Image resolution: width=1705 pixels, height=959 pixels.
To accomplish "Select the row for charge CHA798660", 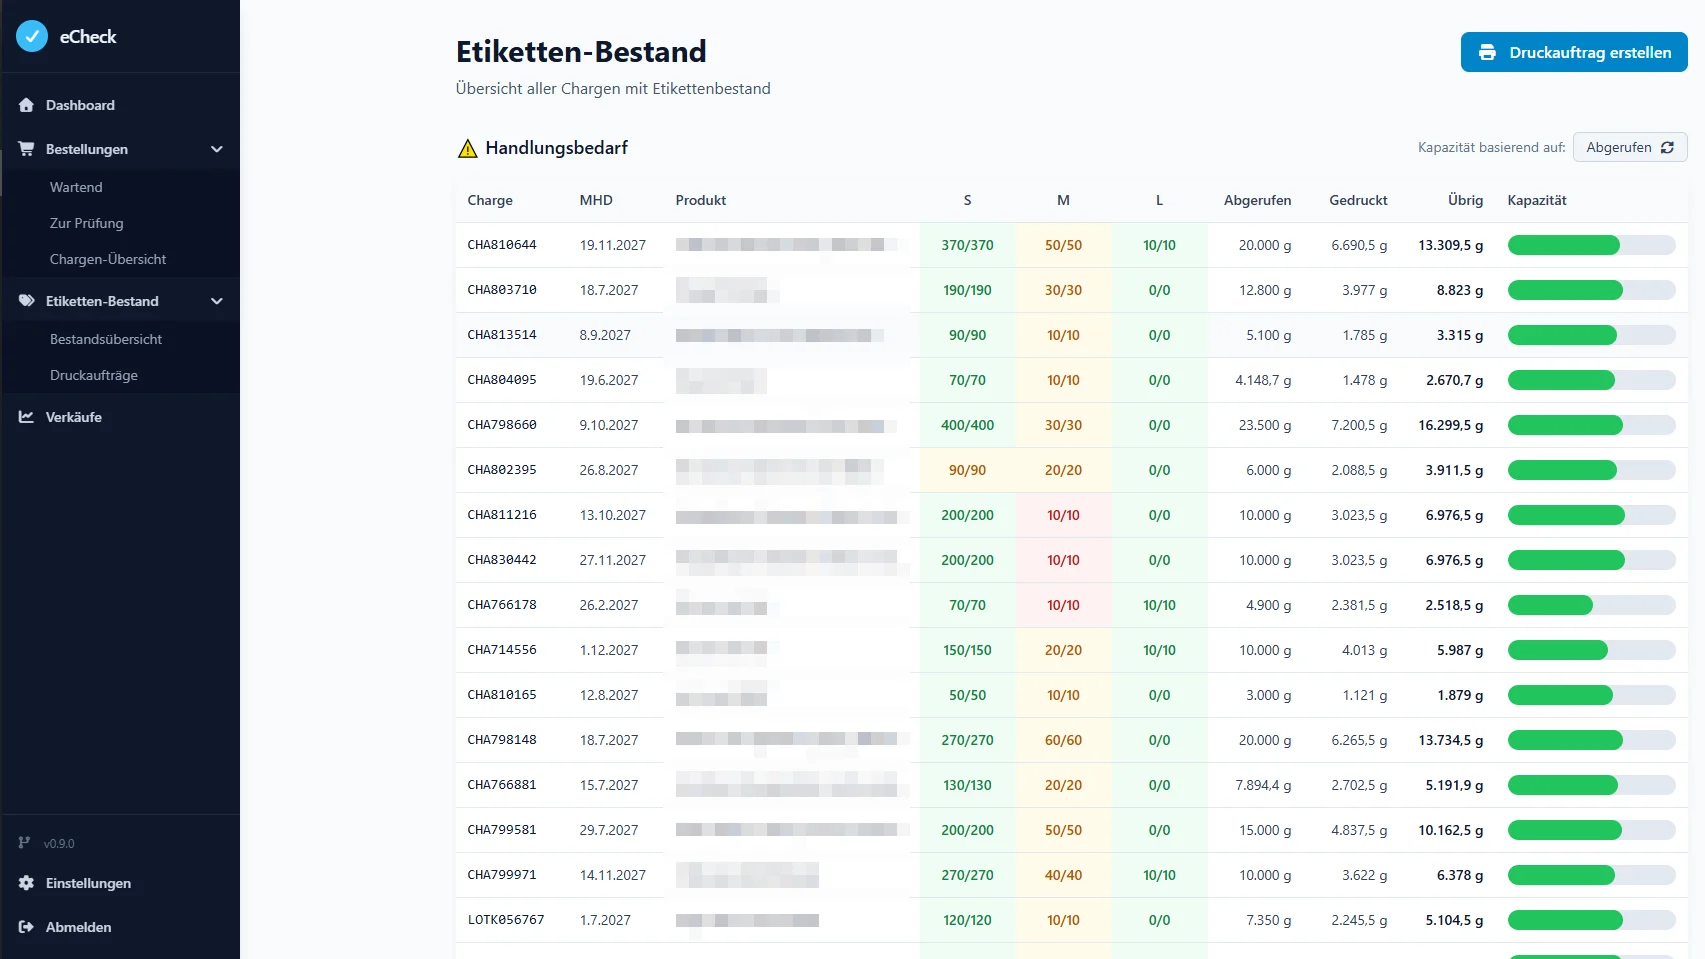I will [x=502, y=425].
